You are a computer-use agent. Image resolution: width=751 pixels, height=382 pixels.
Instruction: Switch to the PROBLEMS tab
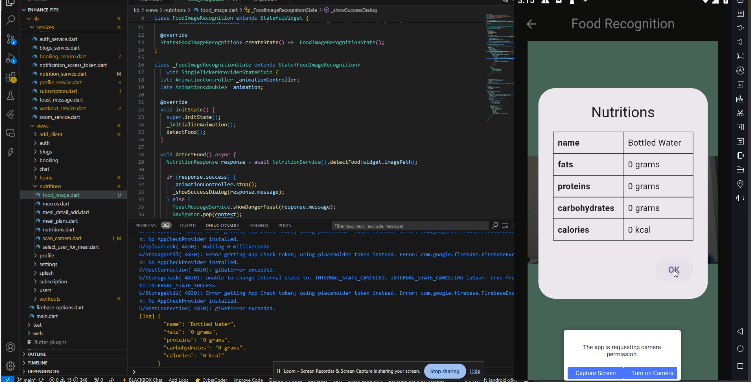(146, 225)
